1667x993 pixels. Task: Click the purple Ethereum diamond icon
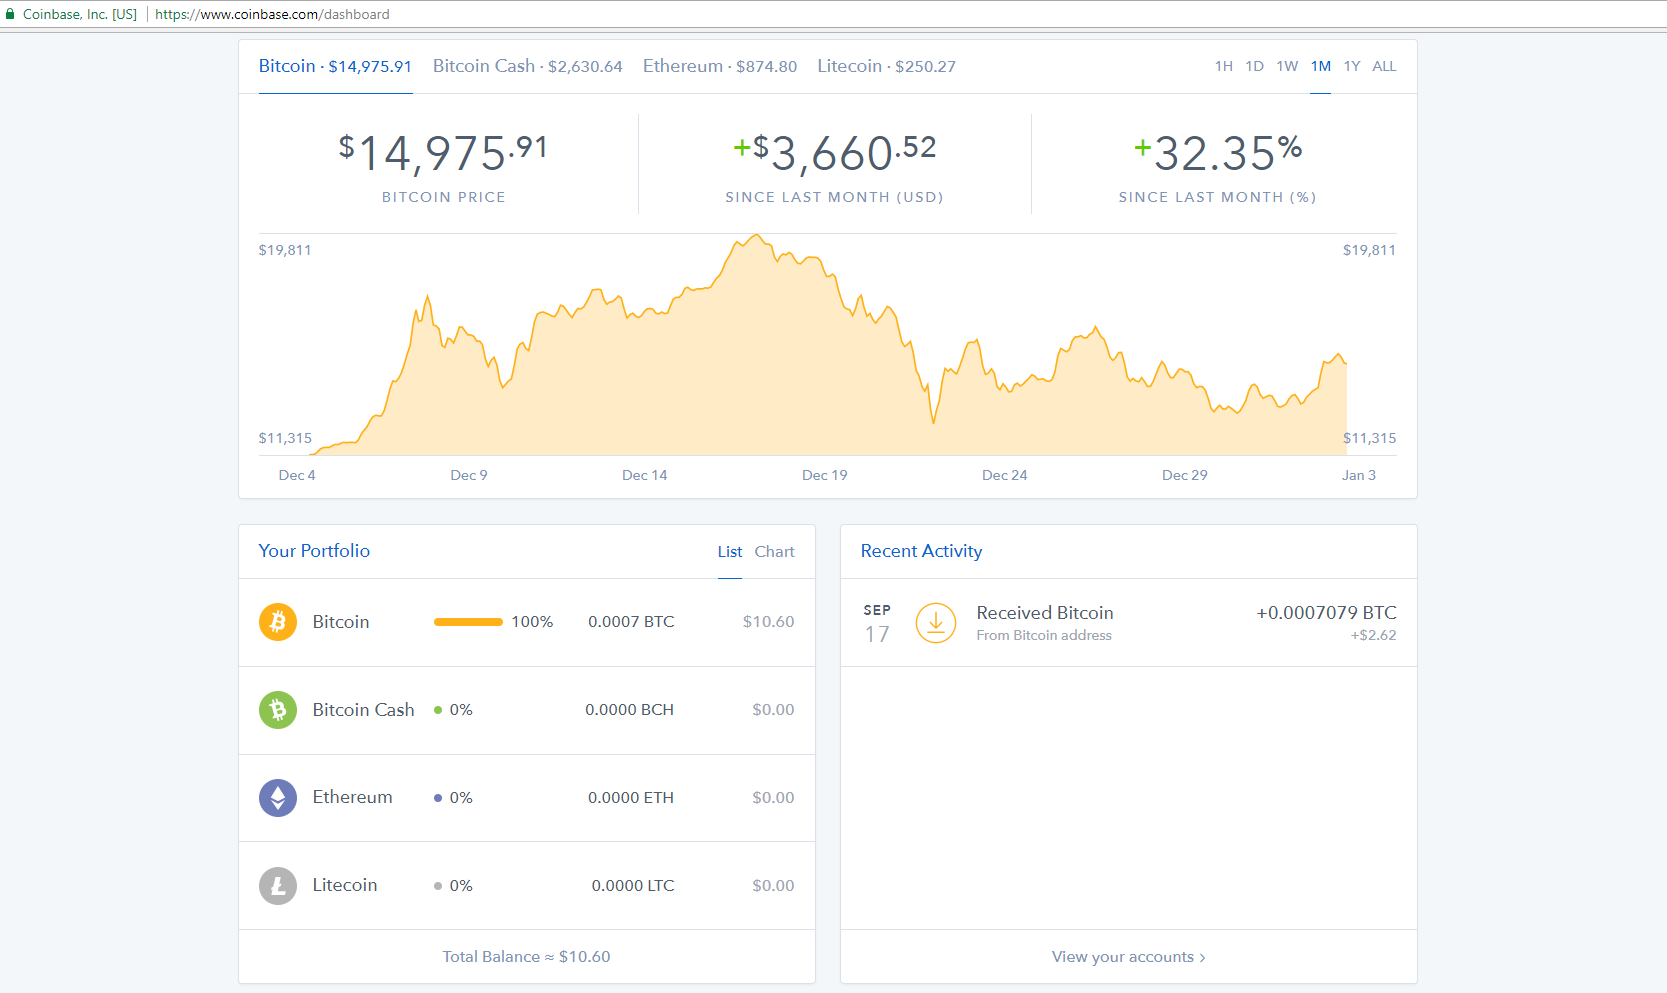point(278,798)
